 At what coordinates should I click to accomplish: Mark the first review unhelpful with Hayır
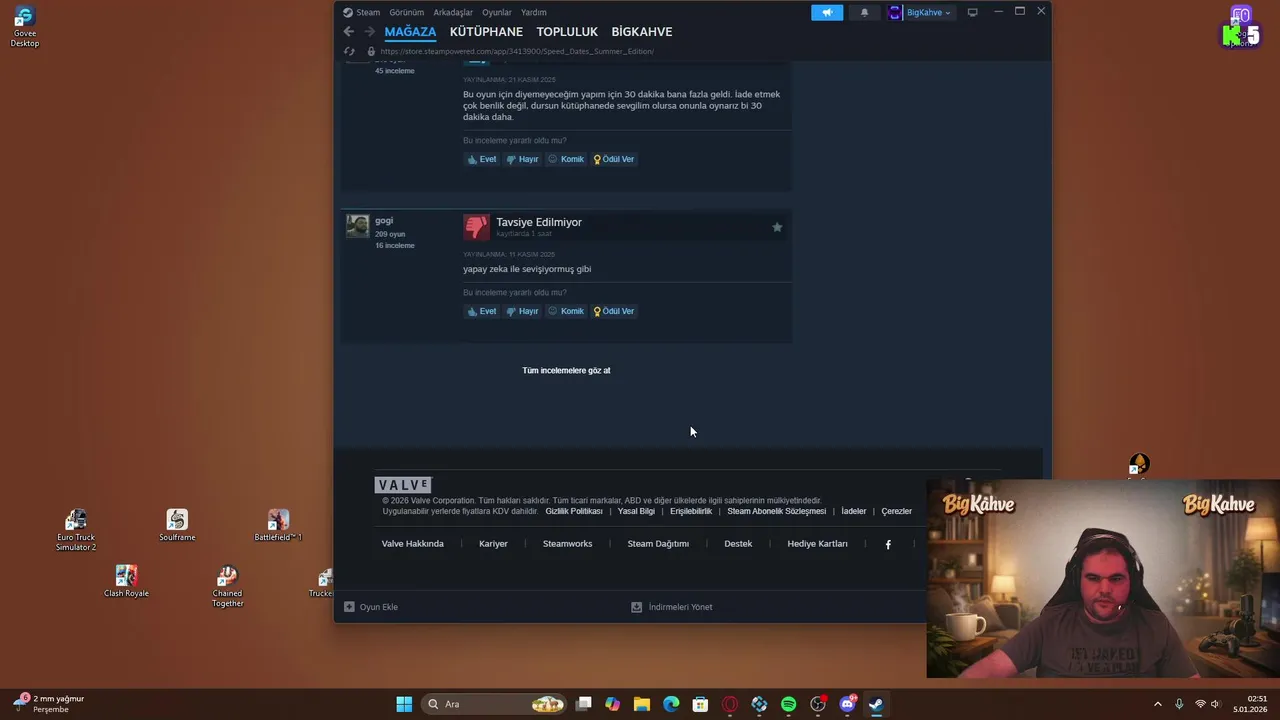tap(523, 159)
